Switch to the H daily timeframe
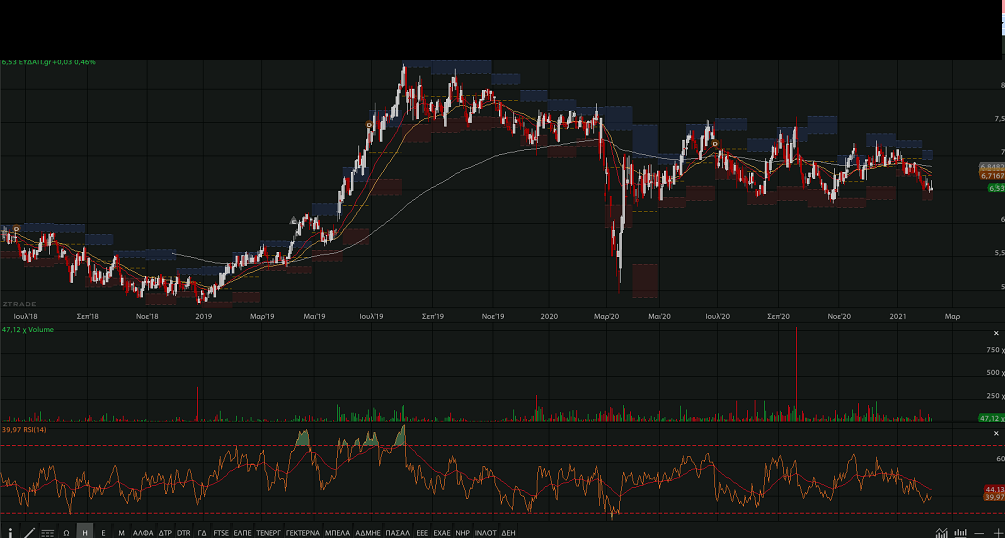 click(84, 533)
